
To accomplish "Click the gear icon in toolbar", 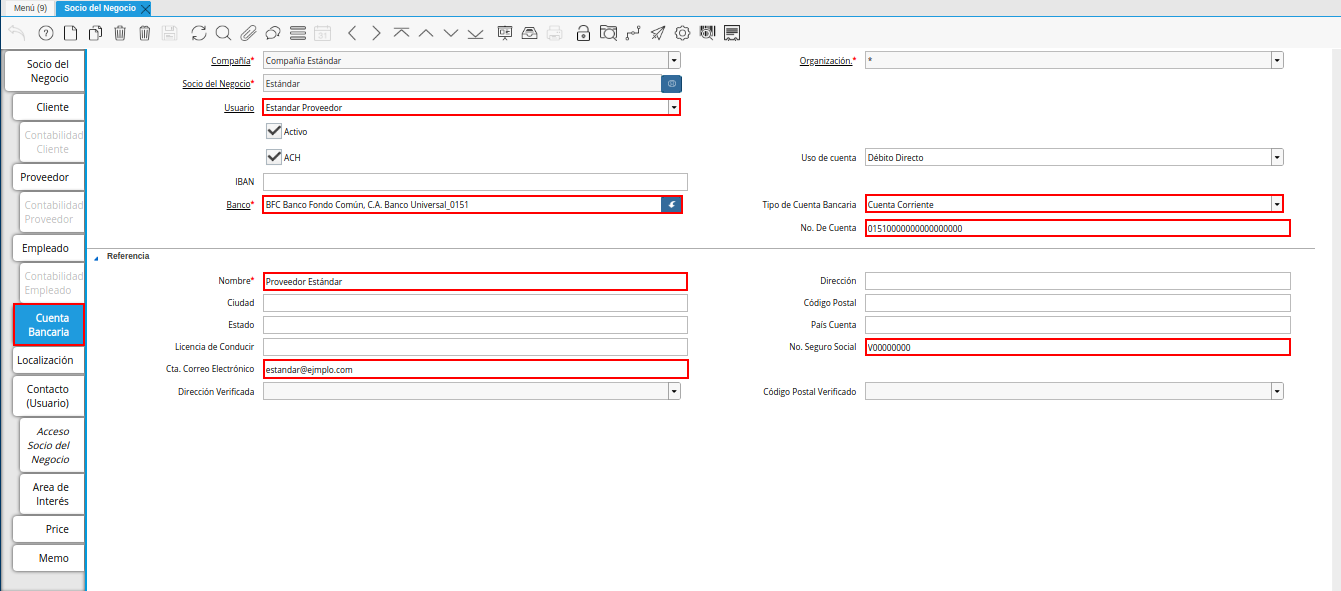I will [683, 33].
